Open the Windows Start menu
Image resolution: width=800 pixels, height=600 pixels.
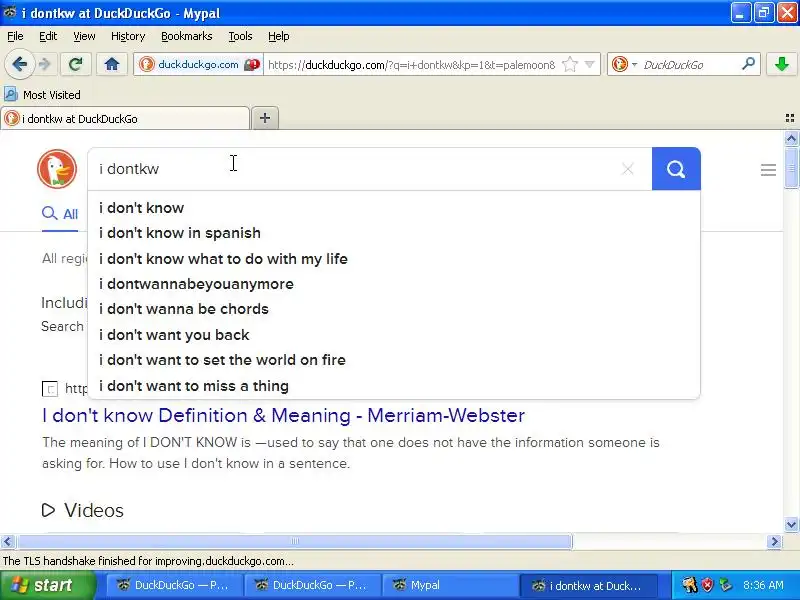tap(47, 585)
